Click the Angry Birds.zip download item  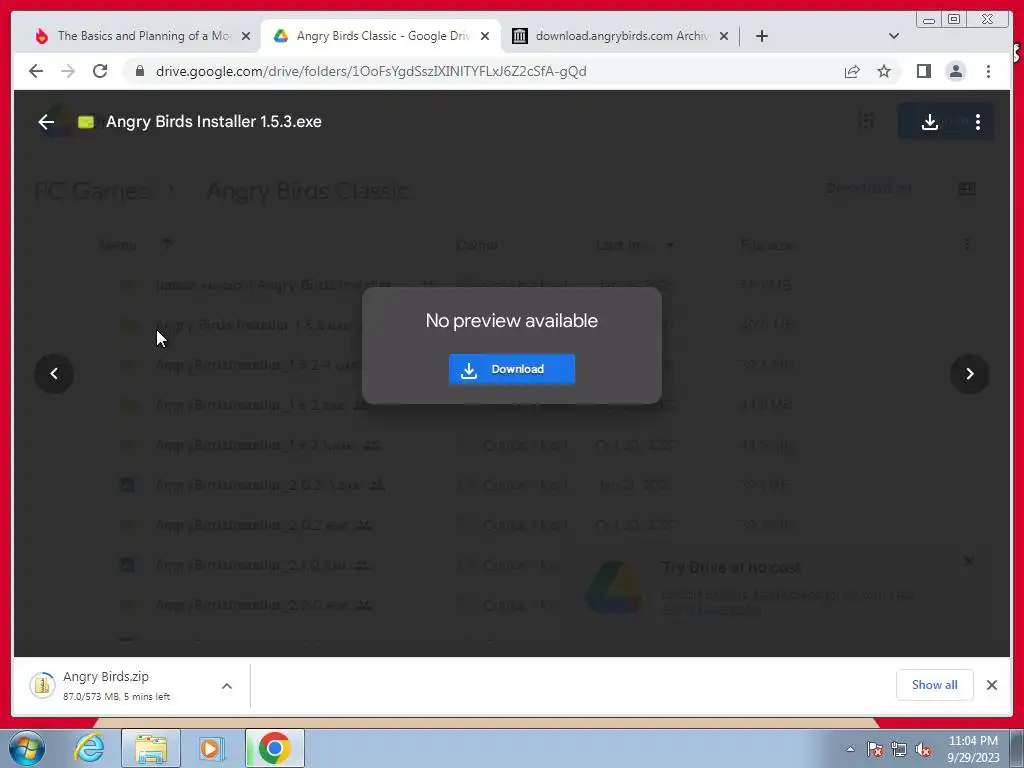coord(114,686)
